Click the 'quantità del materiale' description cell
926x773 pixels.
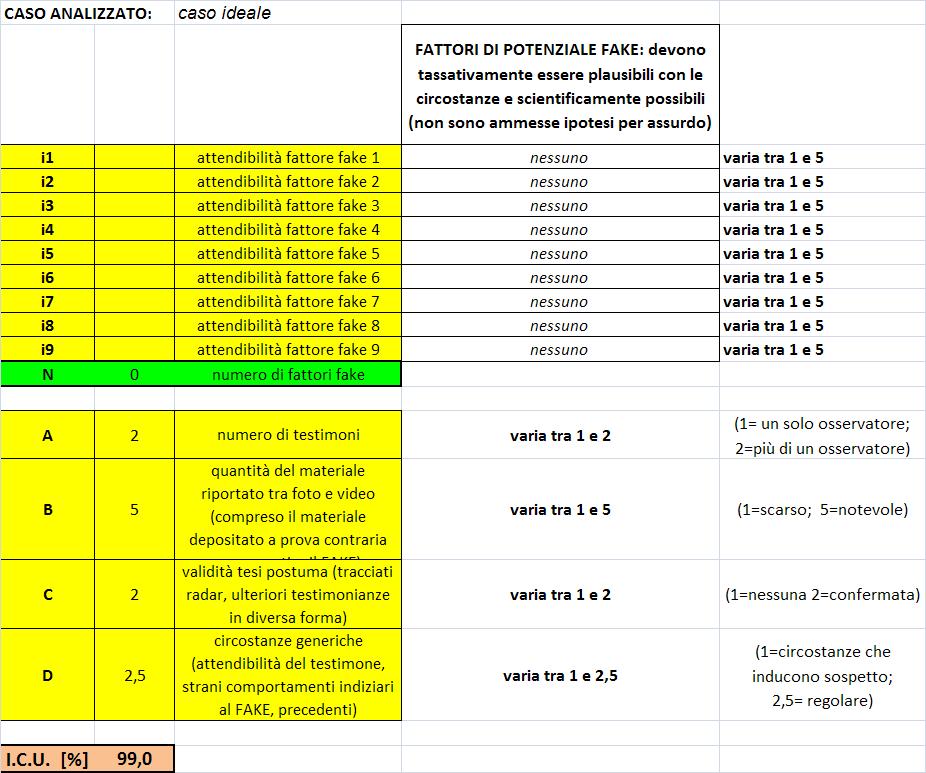(288, 510)
